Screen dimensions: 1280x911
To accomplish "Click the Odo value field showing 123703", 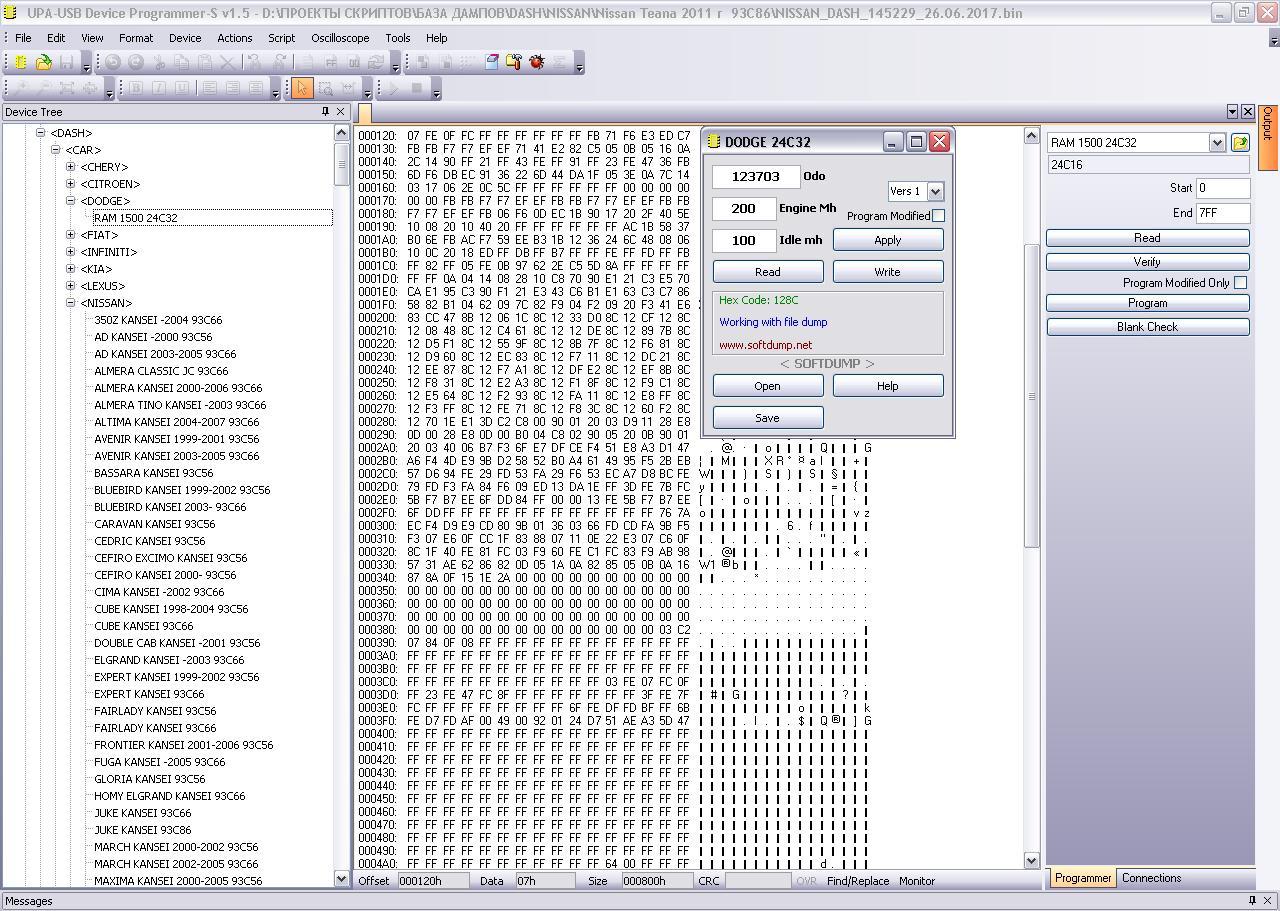I will pyautogui.click(x=756, y=176).
